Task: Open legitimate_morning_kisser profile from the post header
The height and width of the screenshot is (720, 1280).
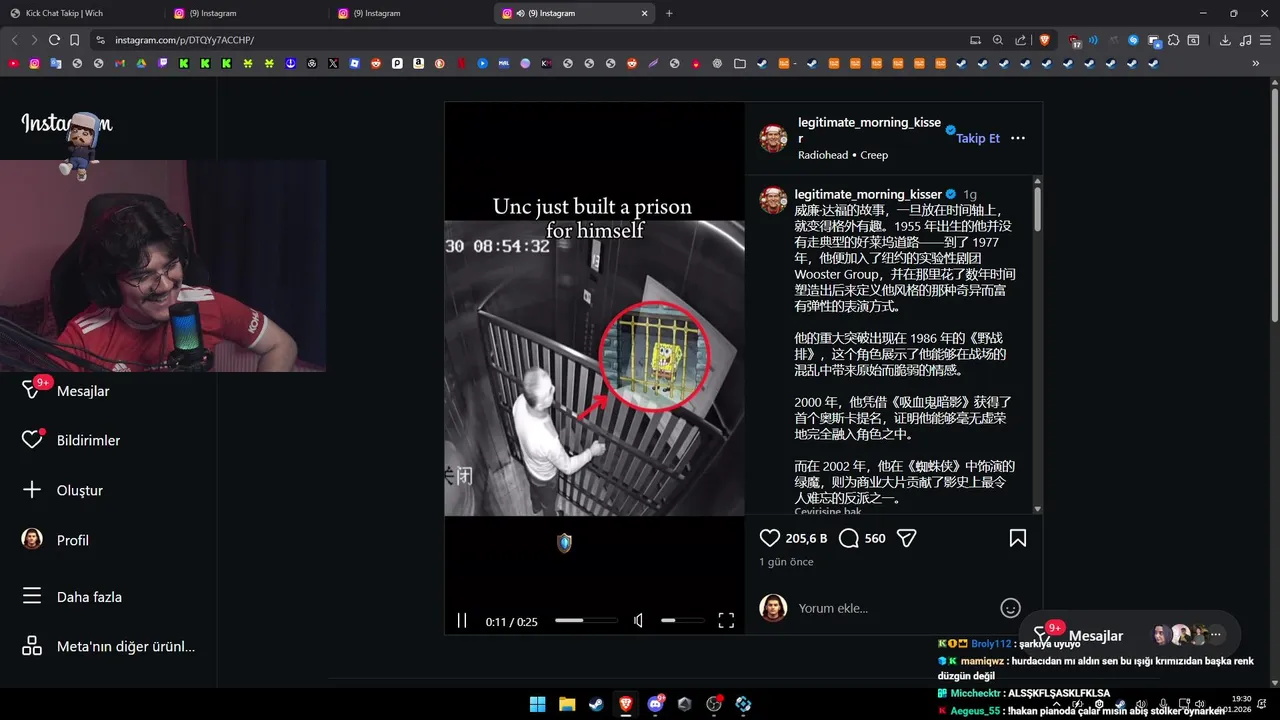Action: click(x=869, y=130)
